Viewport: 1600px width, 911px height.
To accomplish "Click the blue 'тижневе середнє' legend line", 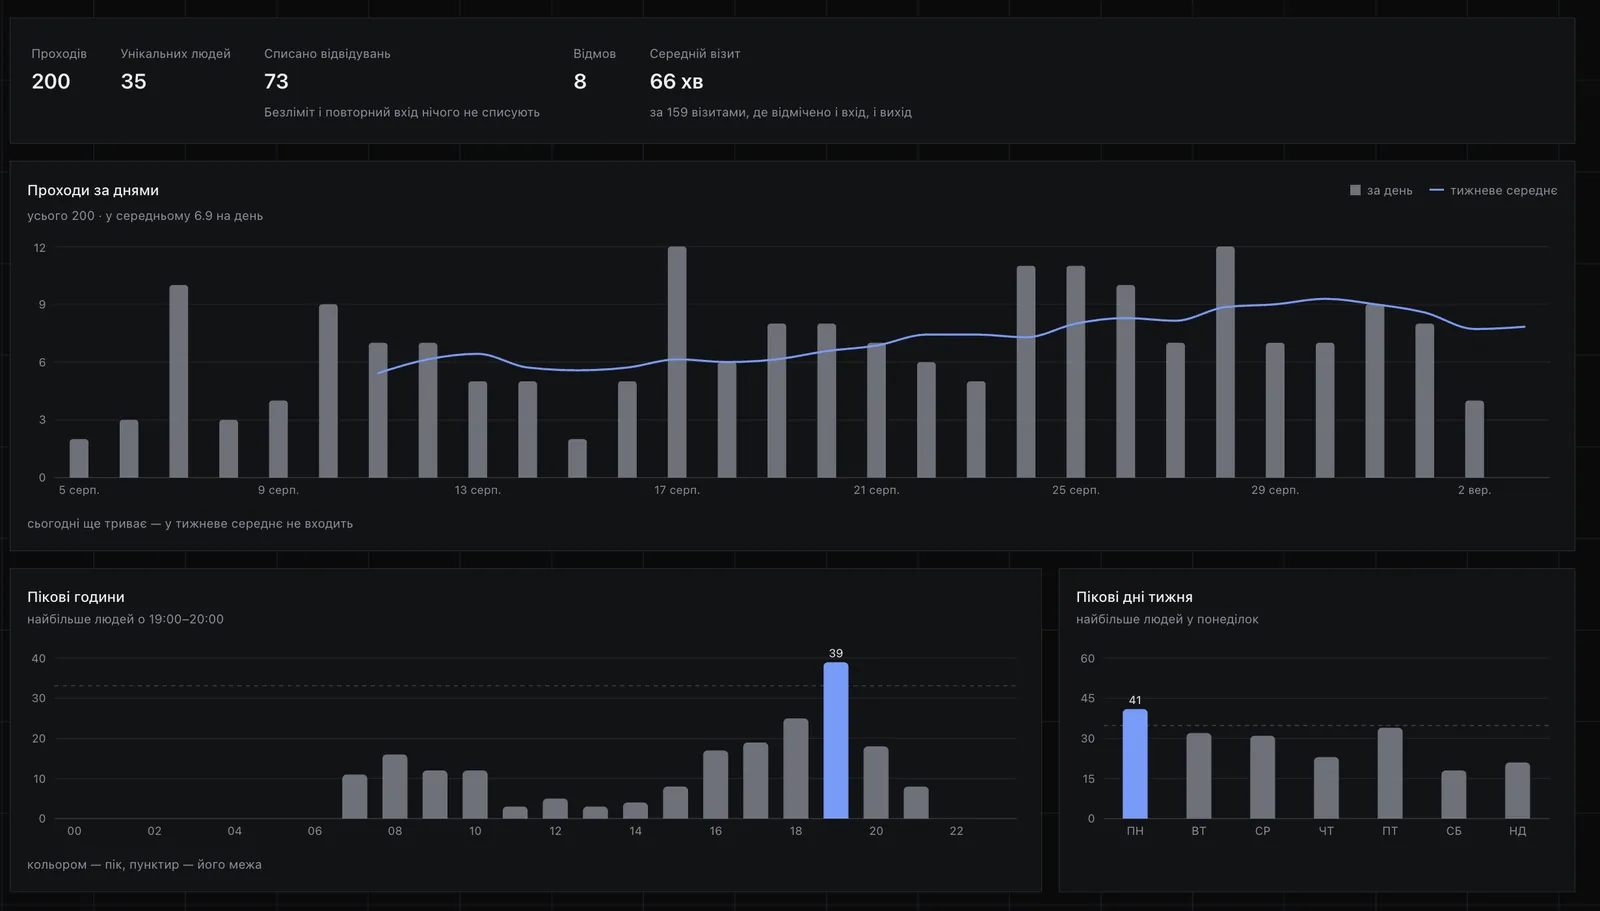I will [x=1437, y=190].
